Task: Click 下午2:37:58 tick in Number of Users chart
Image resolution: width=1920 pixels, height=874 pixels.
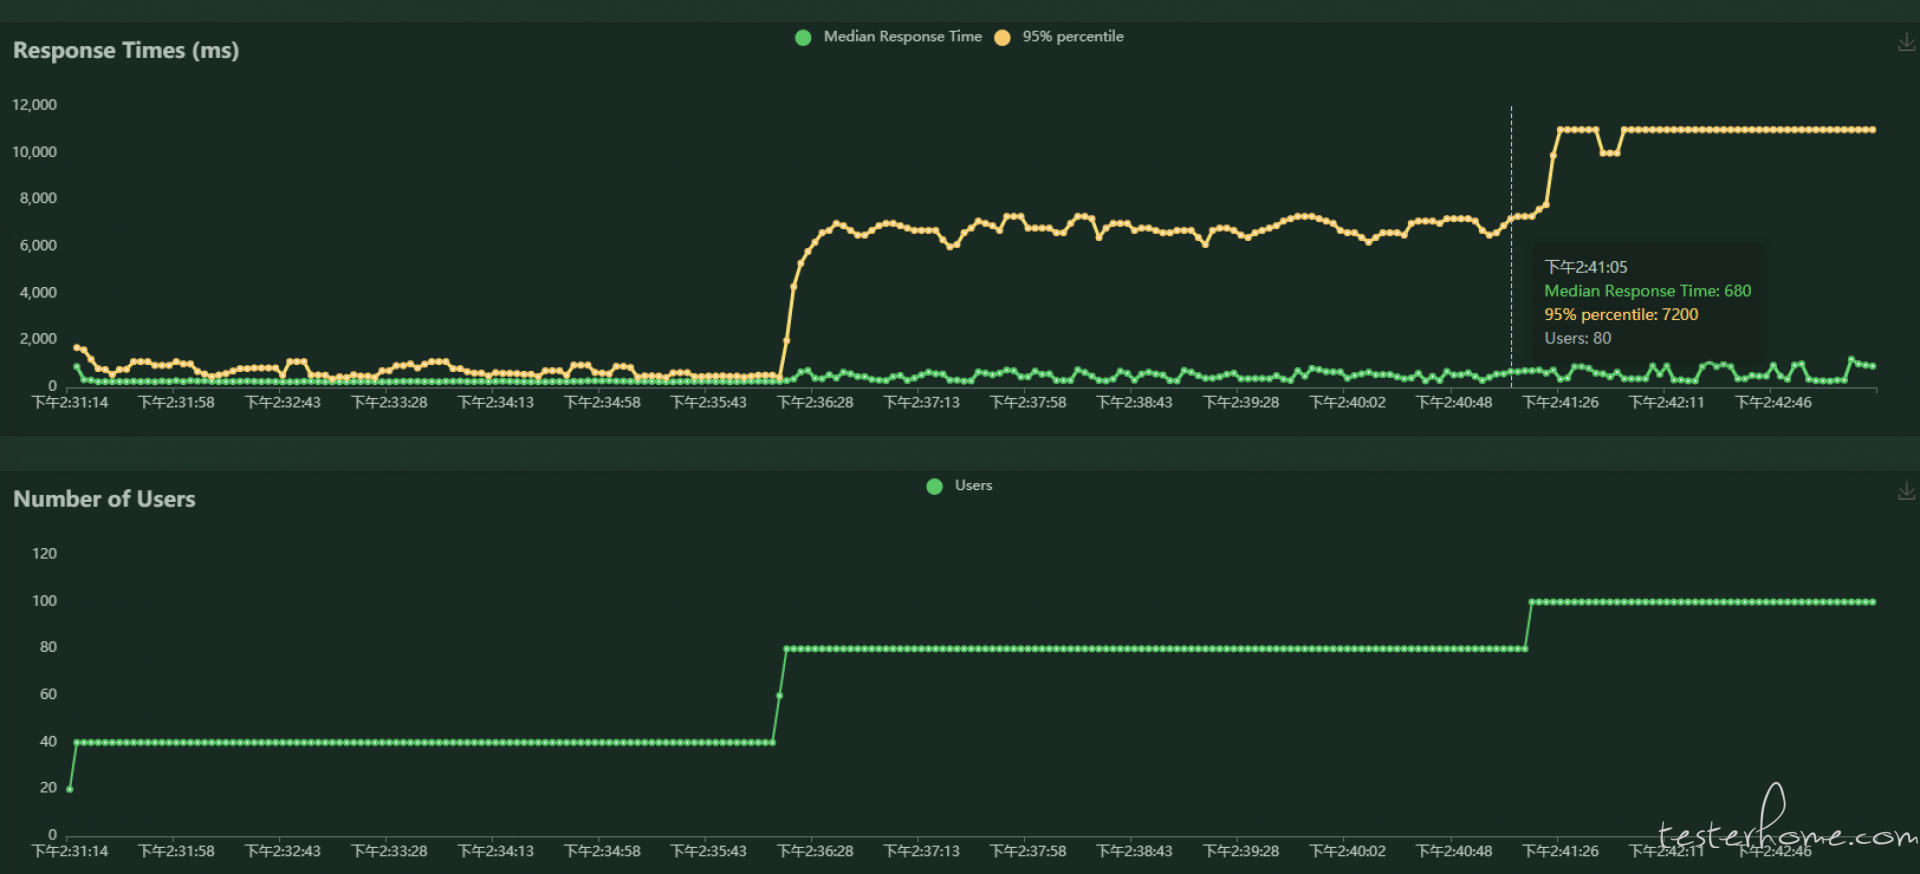Action: pos(1028,851)
